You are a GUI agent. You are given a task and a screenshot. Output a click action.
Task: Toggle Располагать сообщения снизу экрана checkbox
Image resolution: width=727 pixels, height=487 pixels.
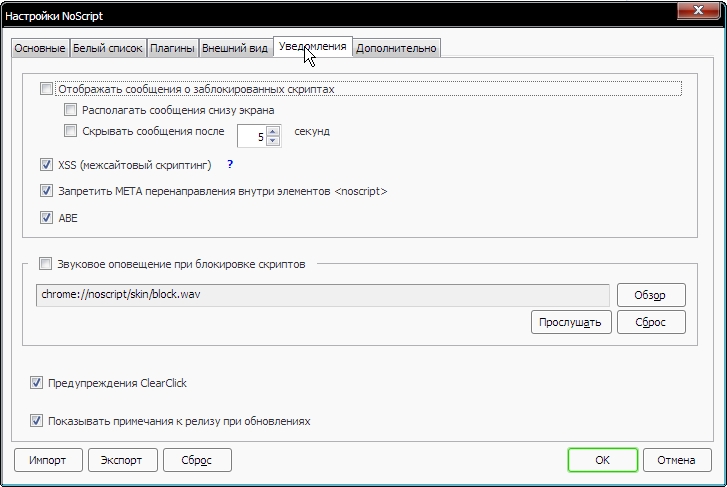[70, 109]
